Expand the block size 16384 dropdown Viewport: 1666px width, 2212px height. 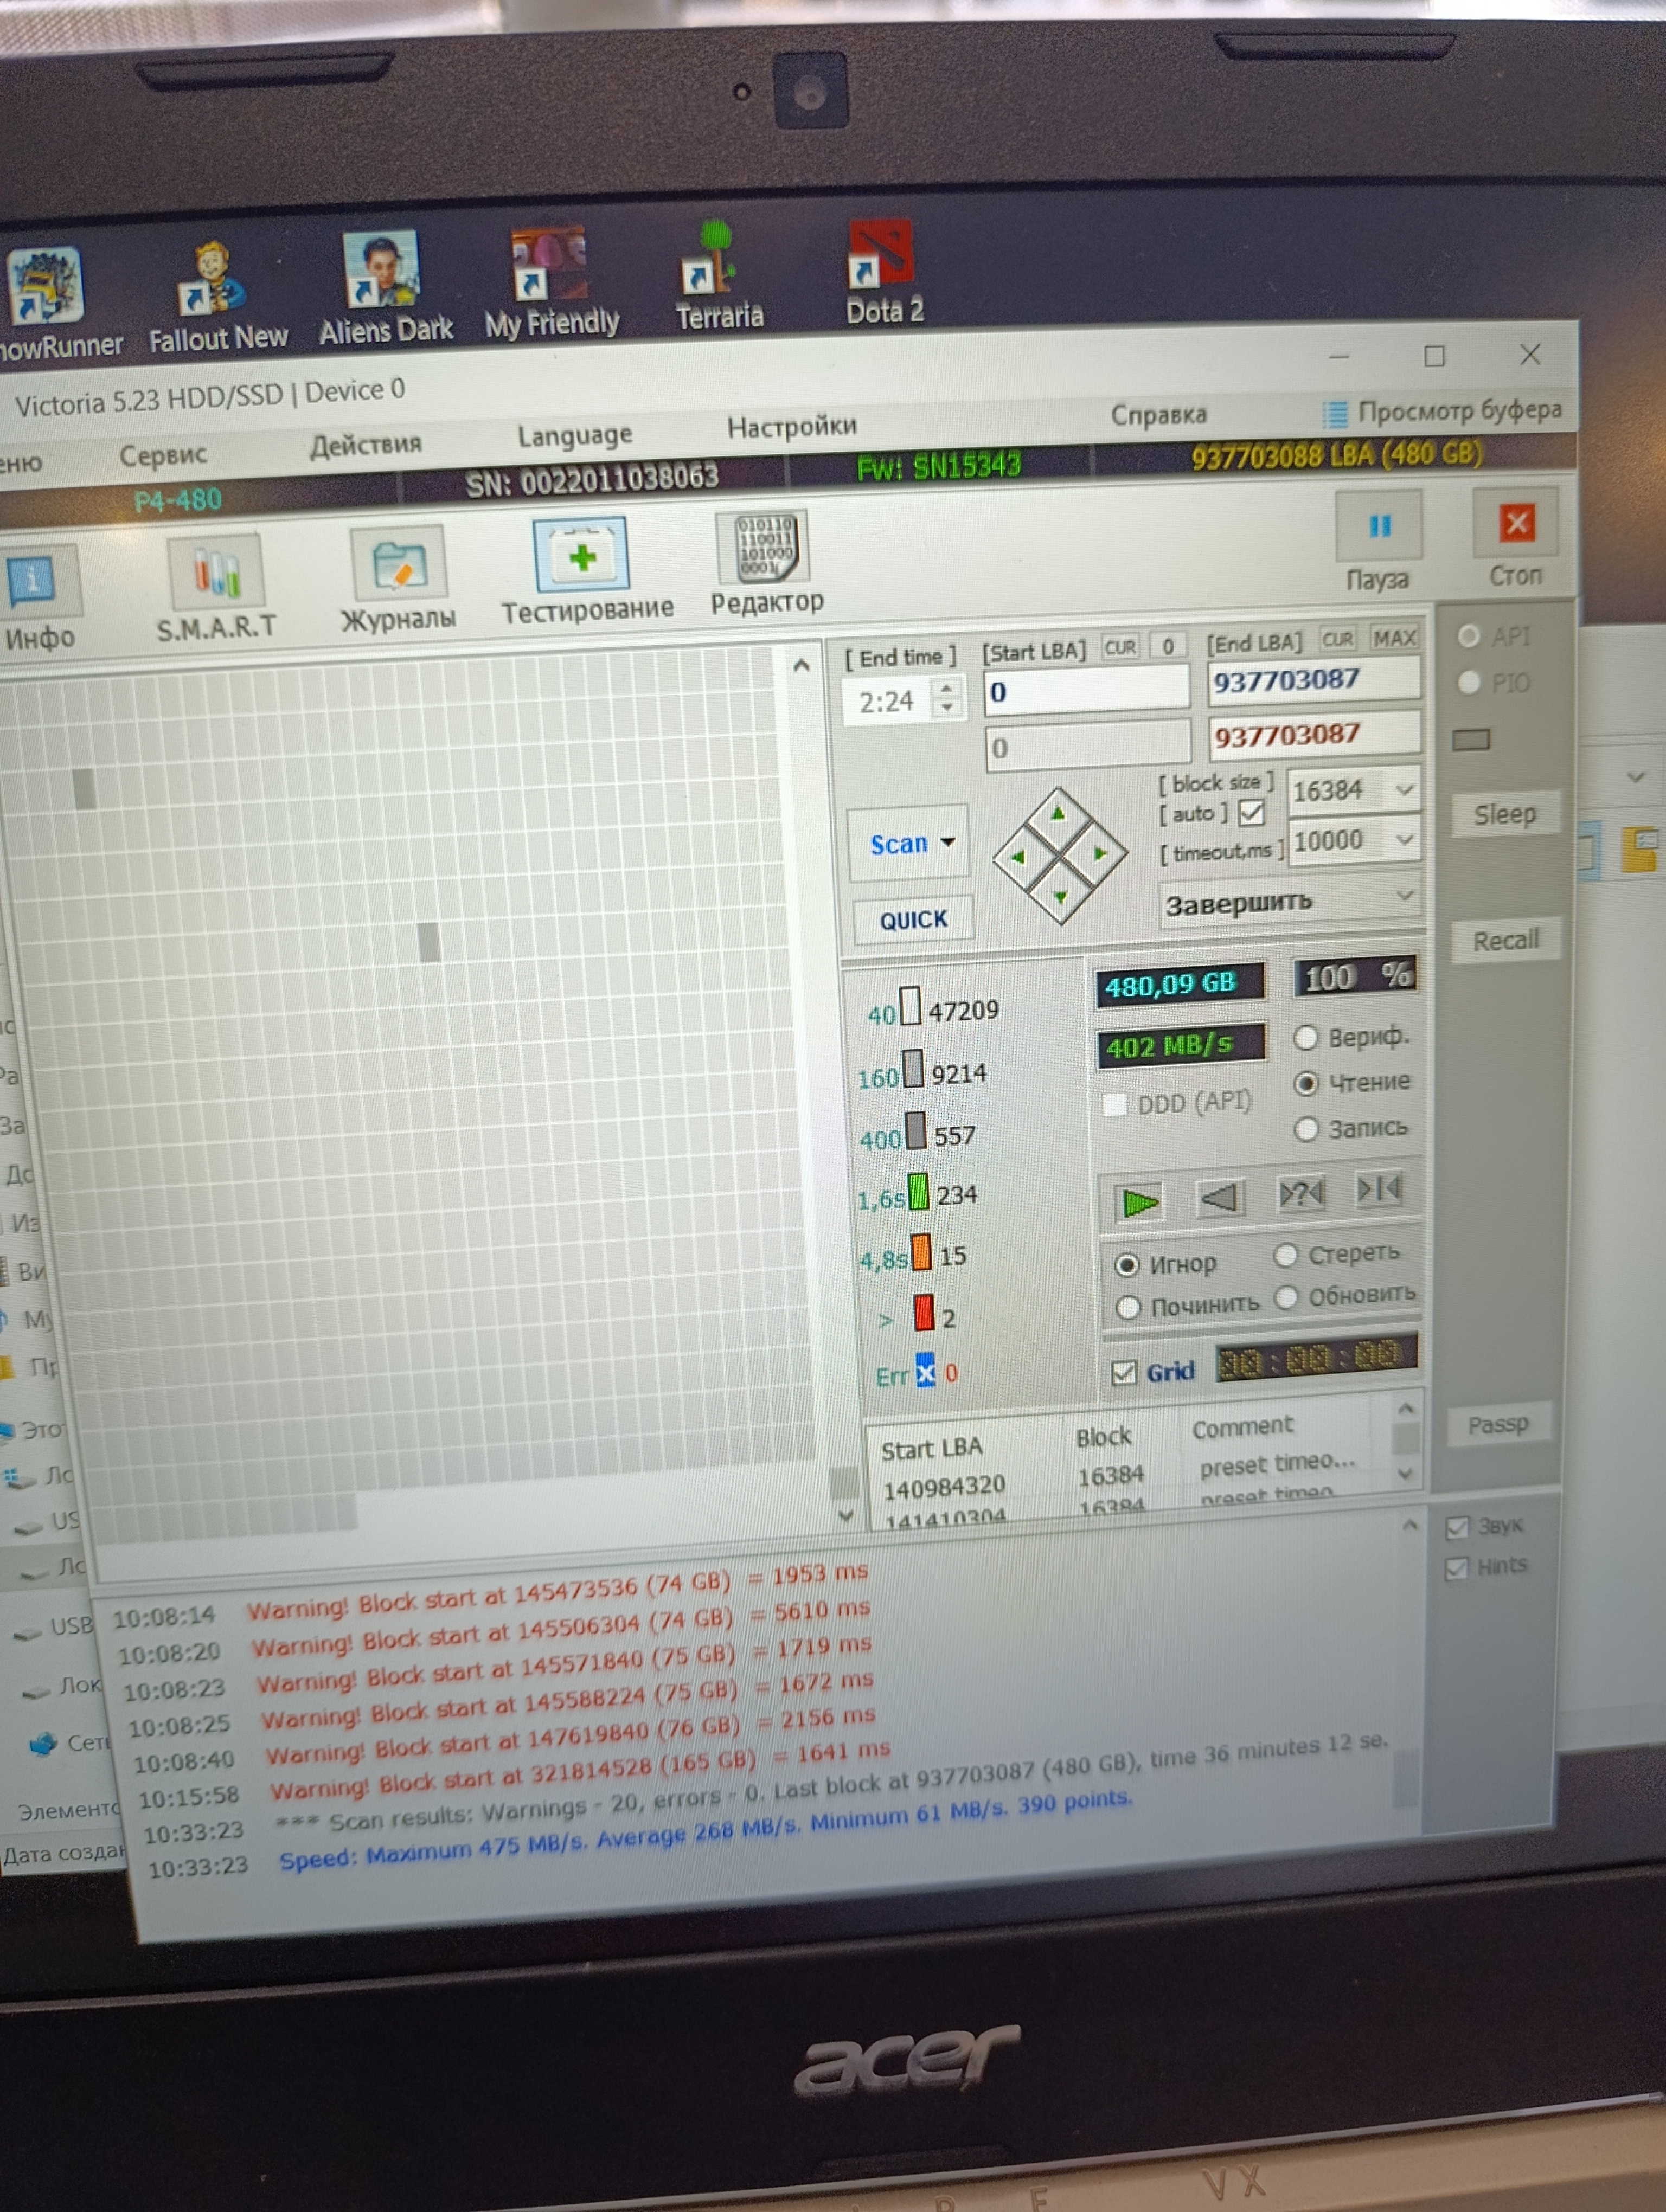pyautogui.click(x=1403, y=790)
